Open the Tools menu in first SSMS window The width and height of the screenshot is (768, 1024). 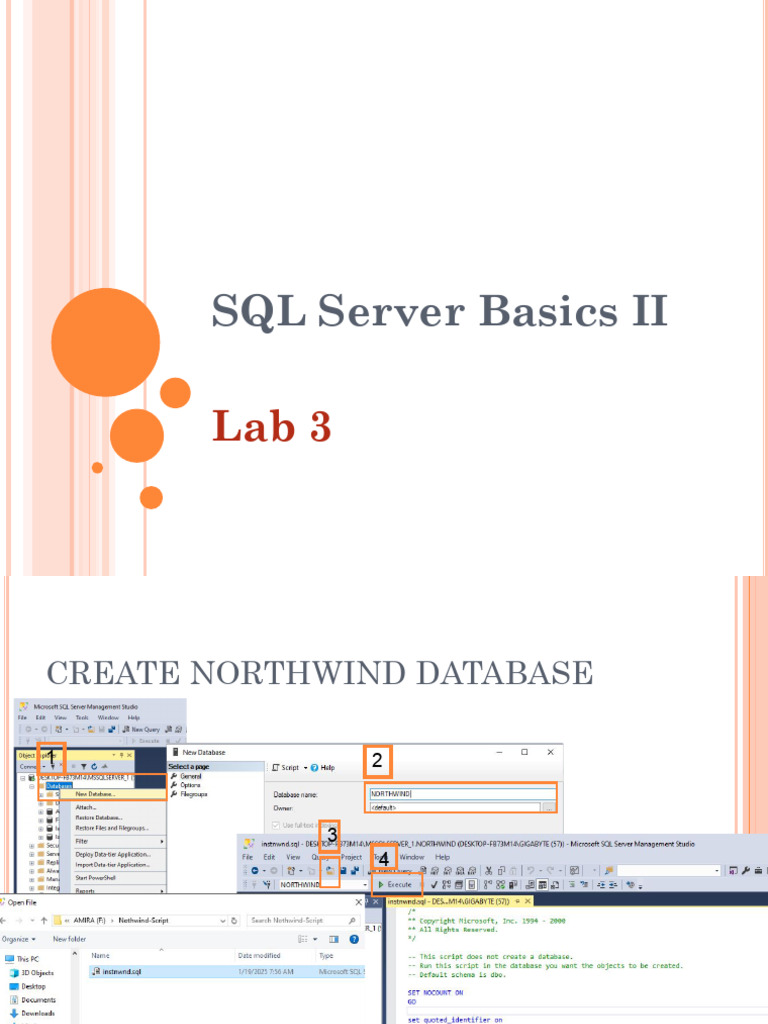pos(82,717)
